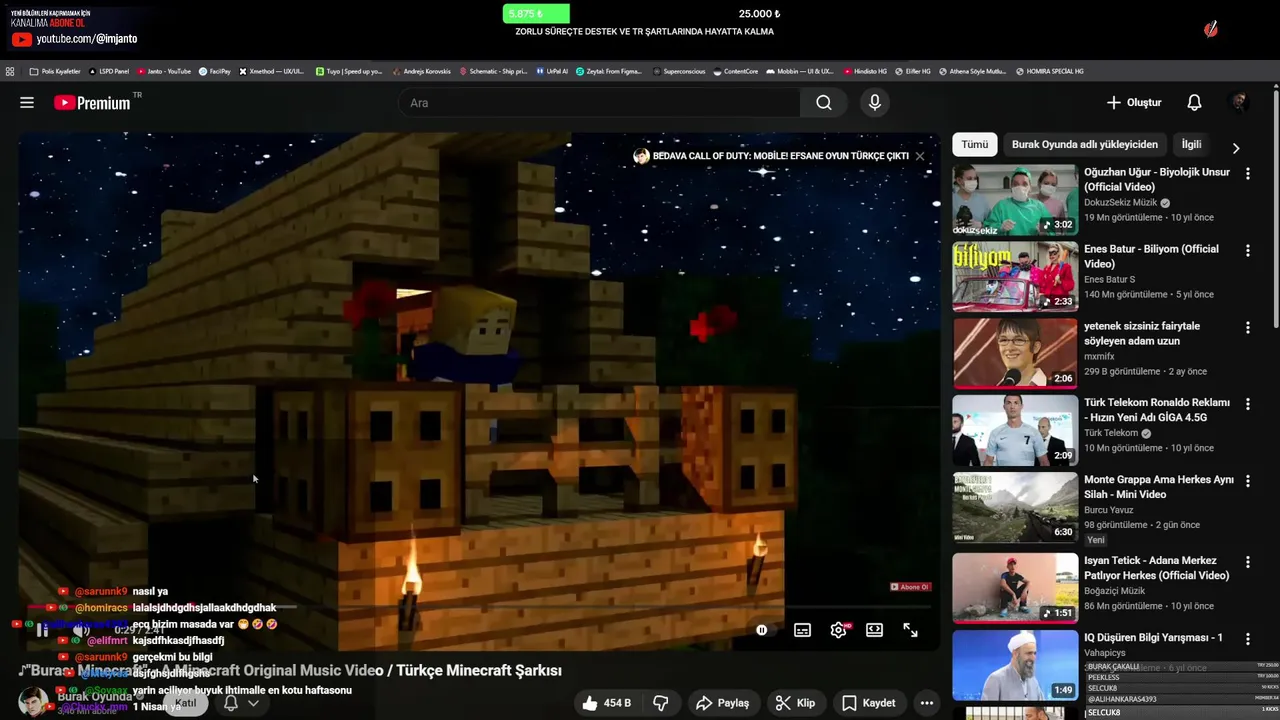The width and height of the screenshot is (1280, 720).
Task: Open Isyan Tetick Adana Merkez thumbnail
Action: point(1015,589)
